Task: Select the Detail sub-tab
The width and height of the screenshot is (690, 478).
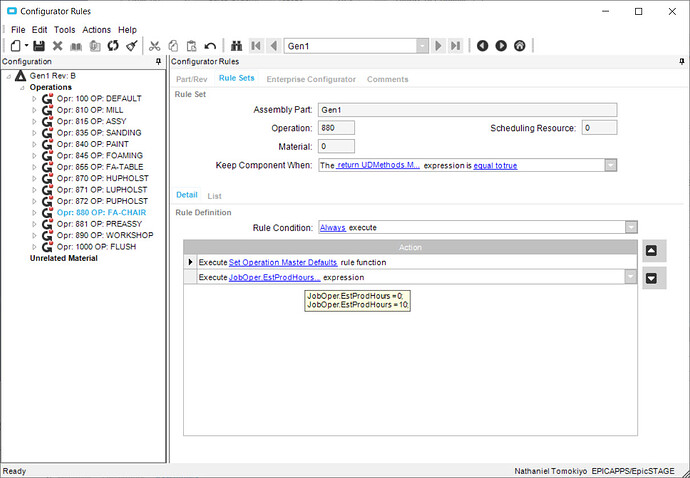Action: [187, 195]
